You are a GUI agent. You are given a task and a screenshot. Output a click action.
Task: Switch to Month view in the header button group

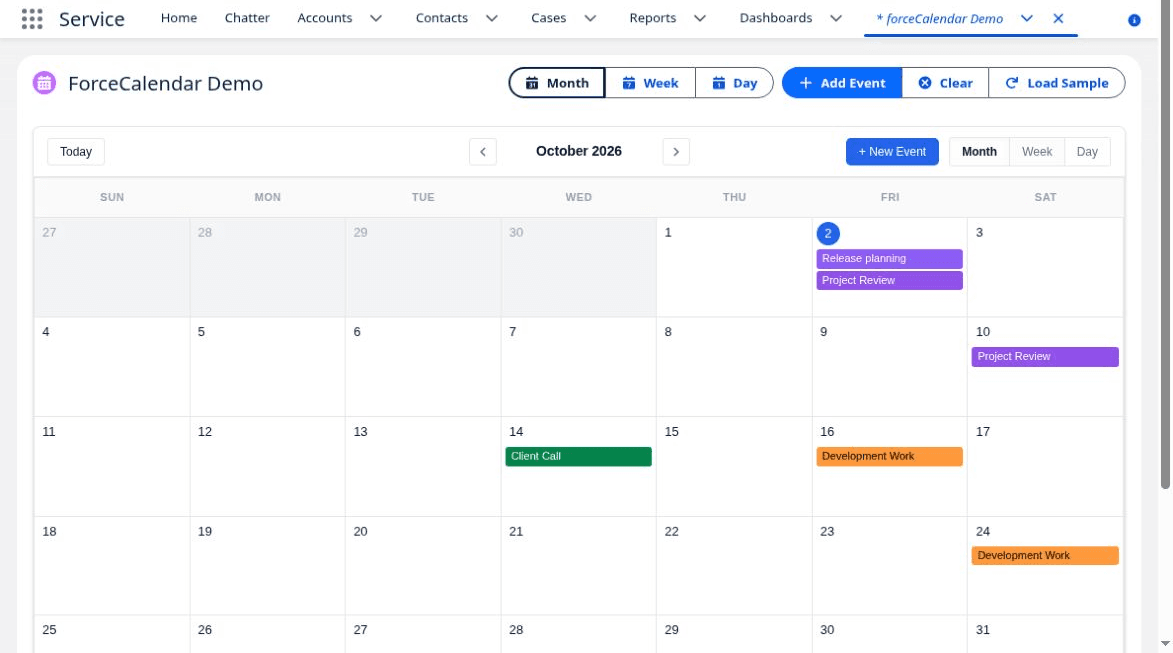pyautogui.click(x=557, y=83)
